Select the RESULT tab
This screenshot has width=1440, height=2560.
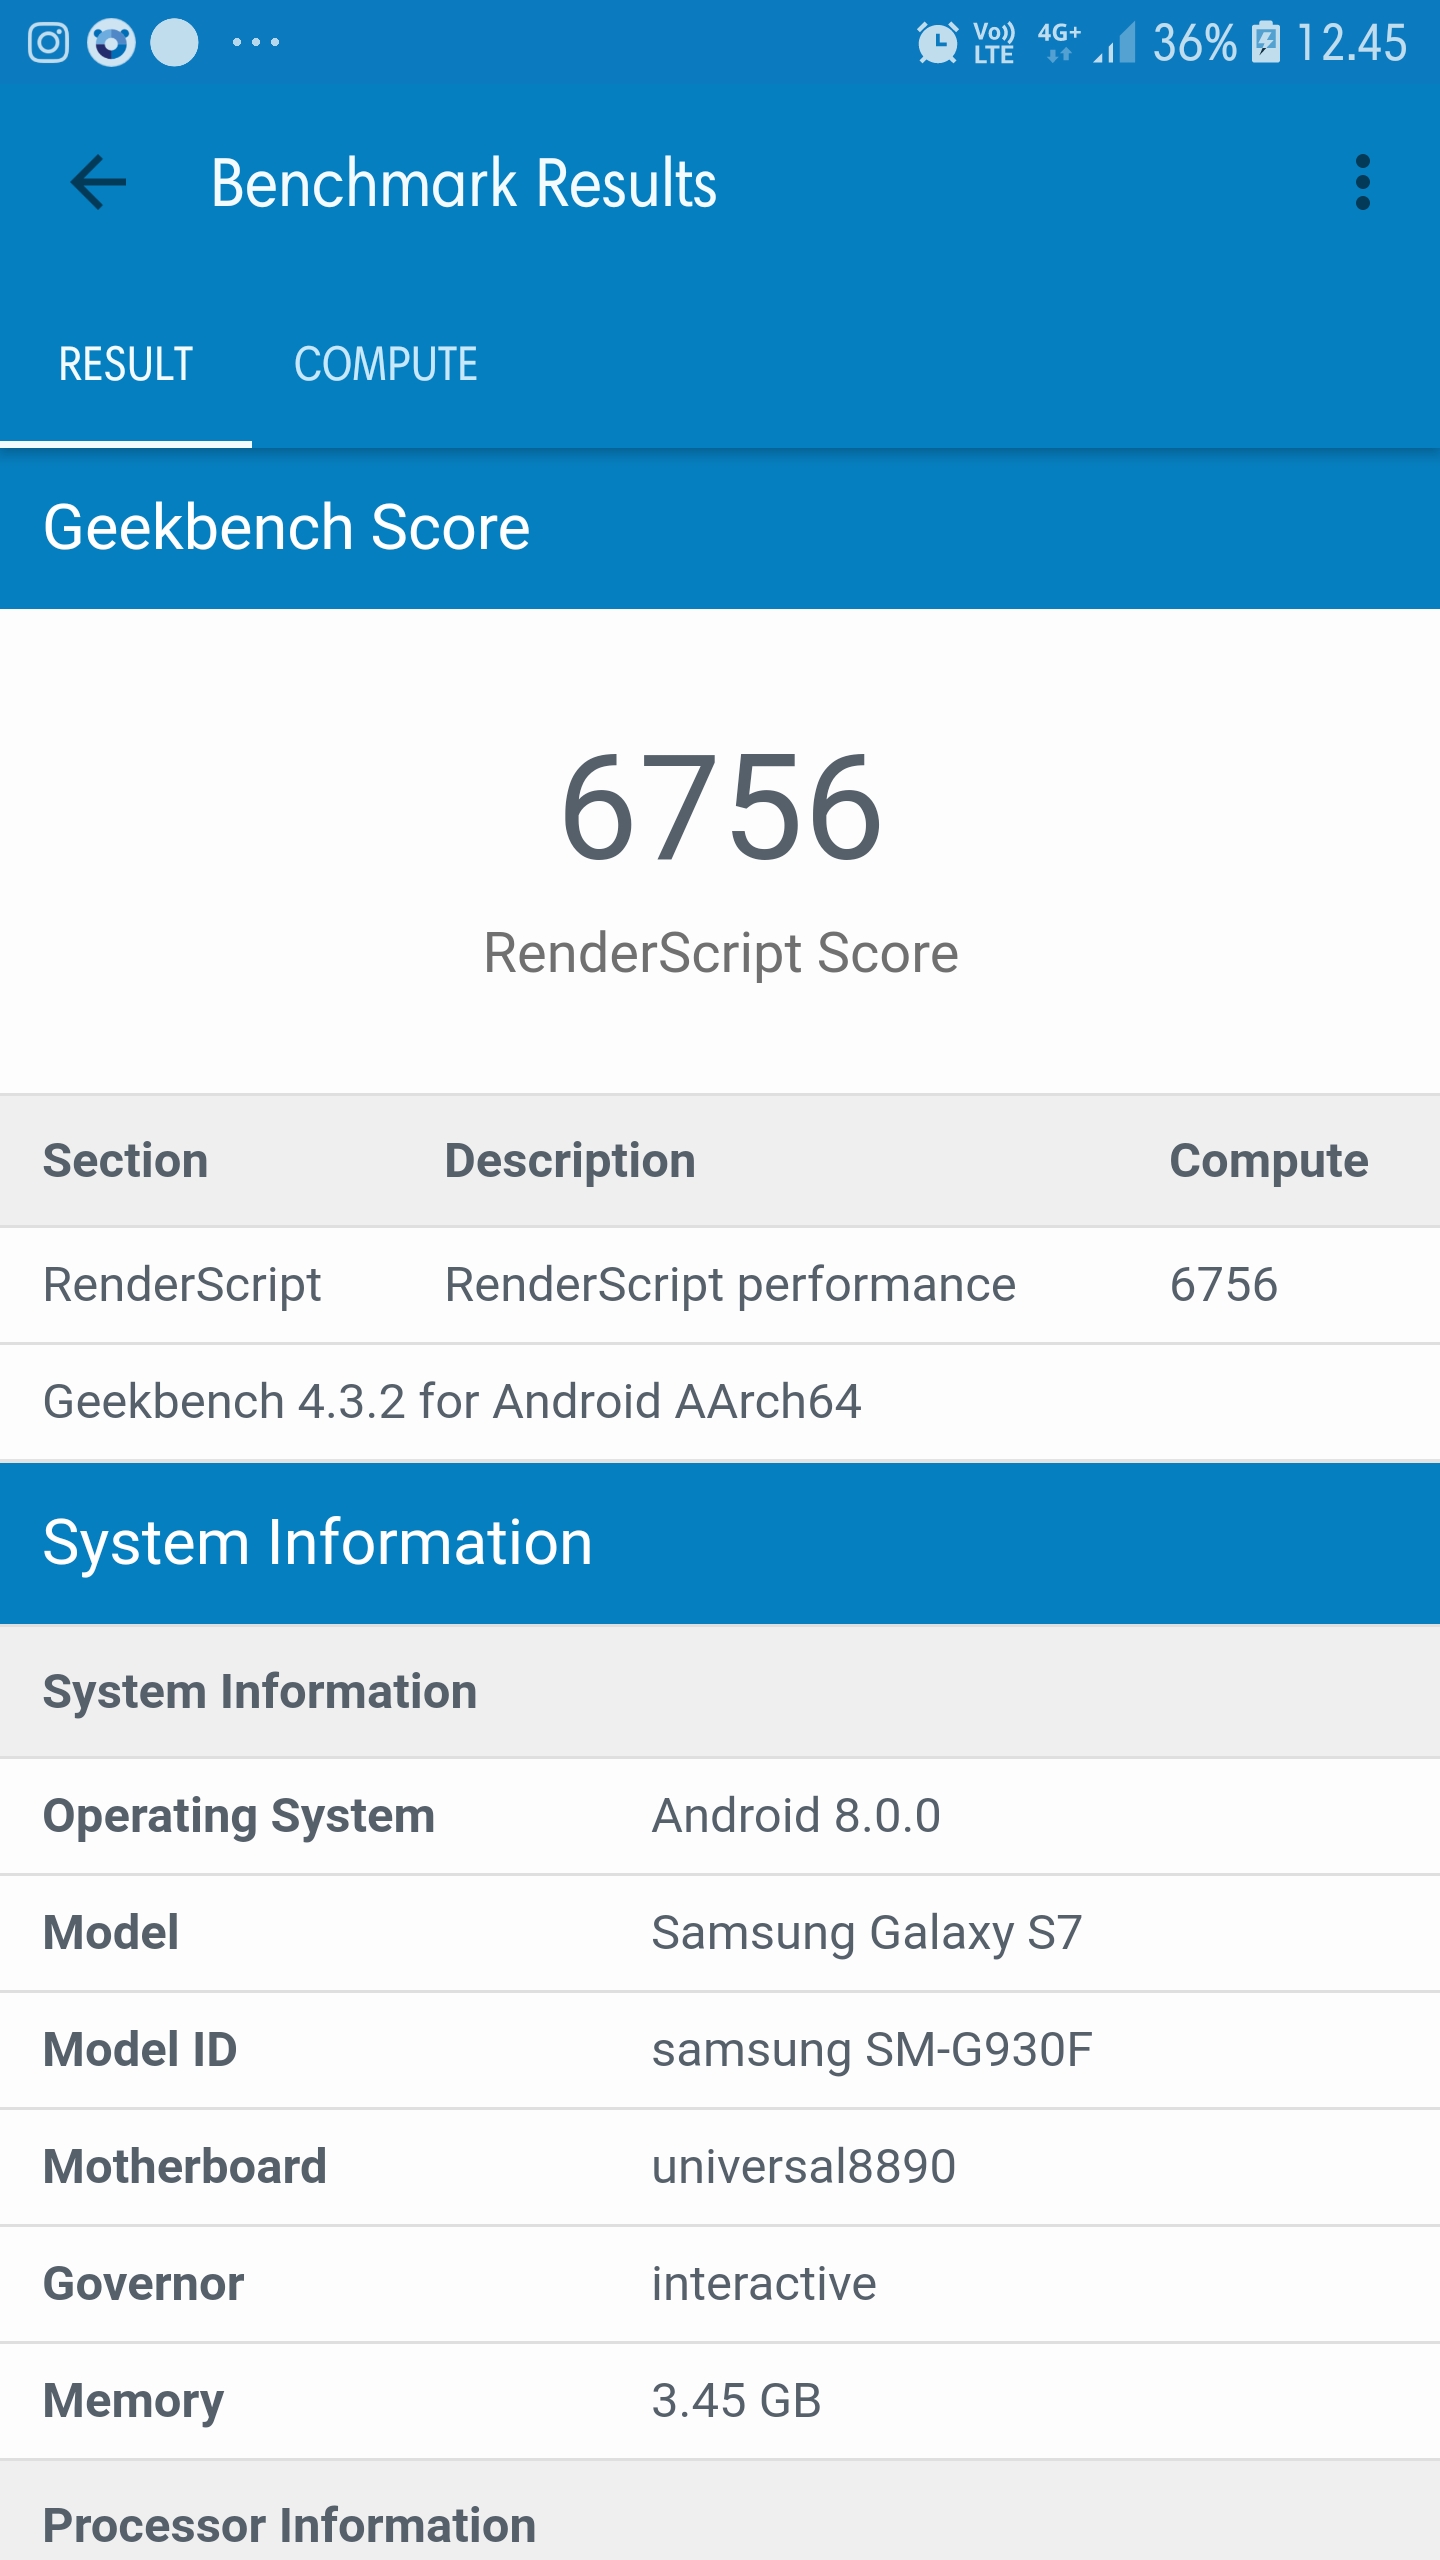[x=126, y=364]
